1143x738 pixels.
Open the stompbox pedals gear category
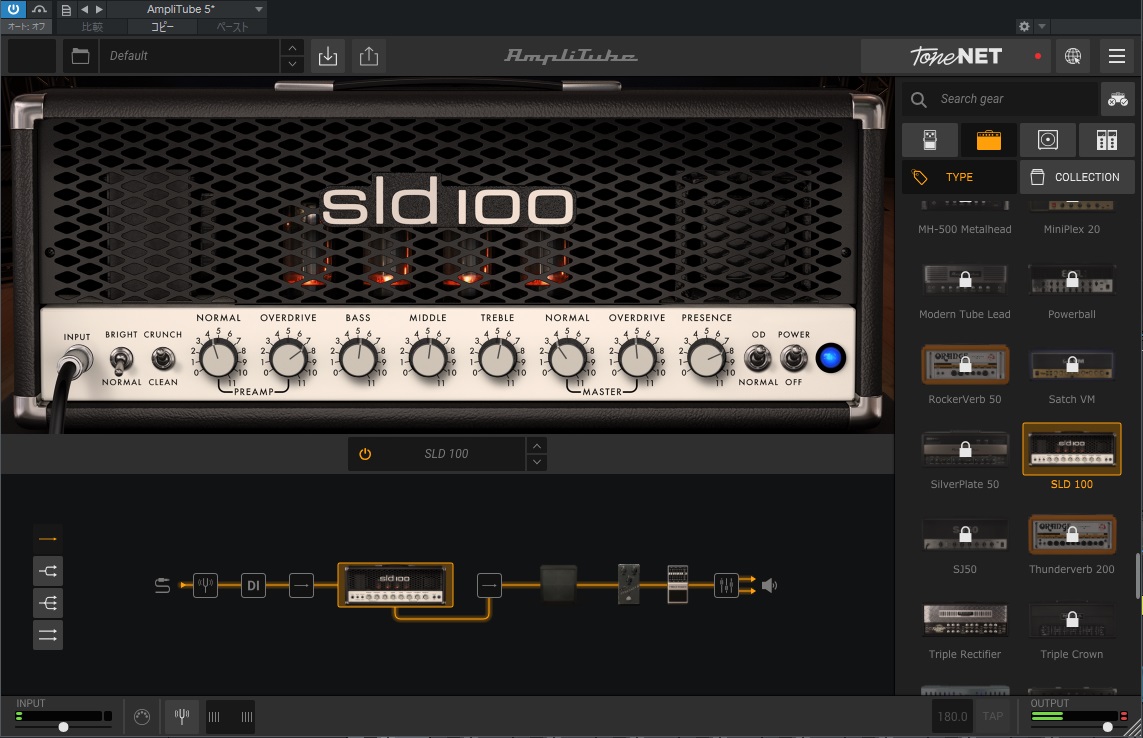point(929,140)
